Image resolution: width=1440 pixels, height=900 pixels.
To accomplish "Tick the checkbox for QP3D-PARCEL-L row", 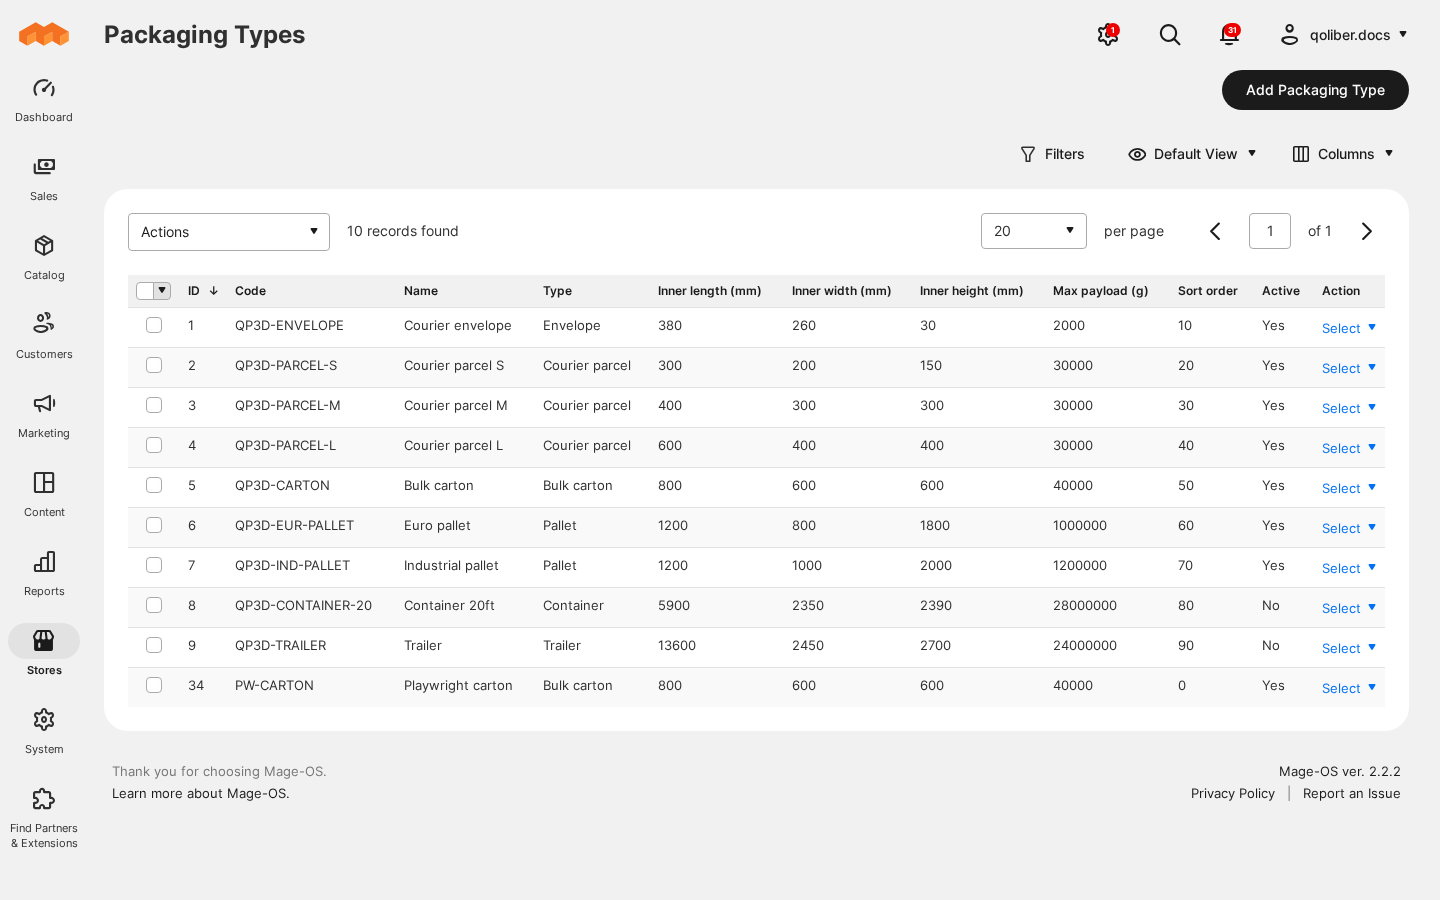I will click(x=154, y=445).
